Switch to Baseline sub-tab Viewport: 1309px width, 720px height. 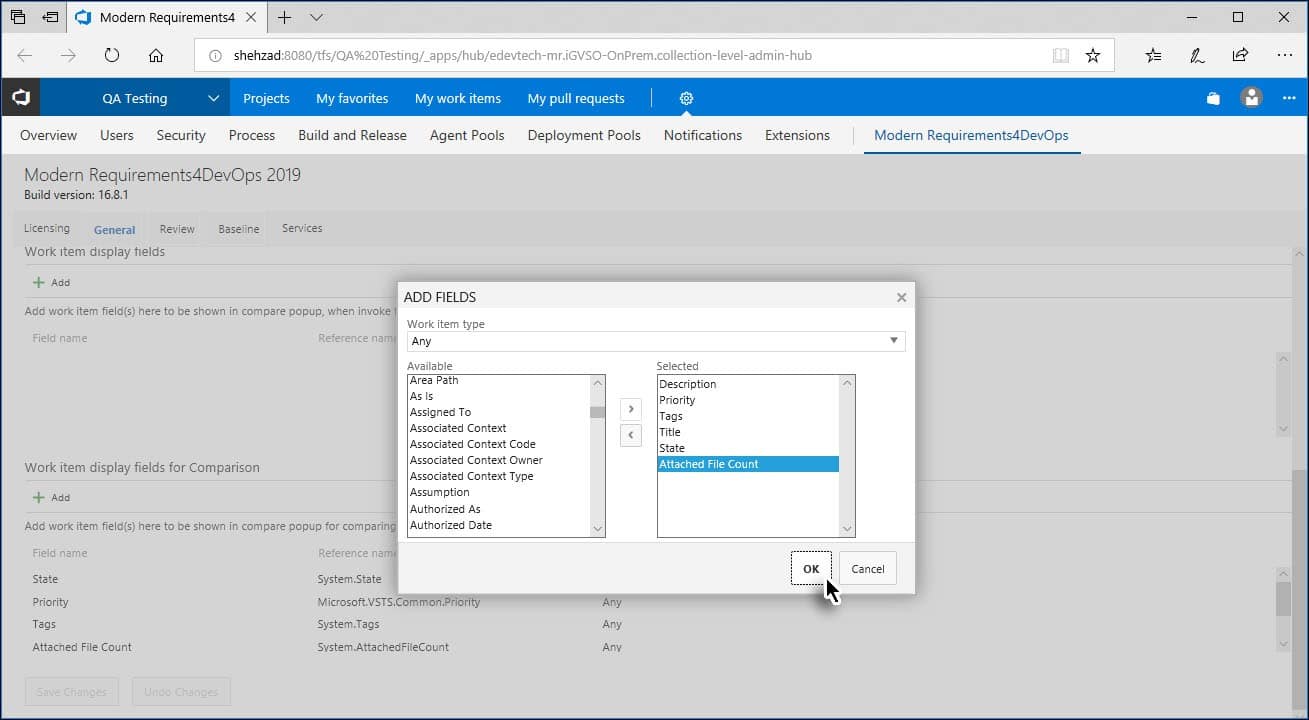point(239,229)
